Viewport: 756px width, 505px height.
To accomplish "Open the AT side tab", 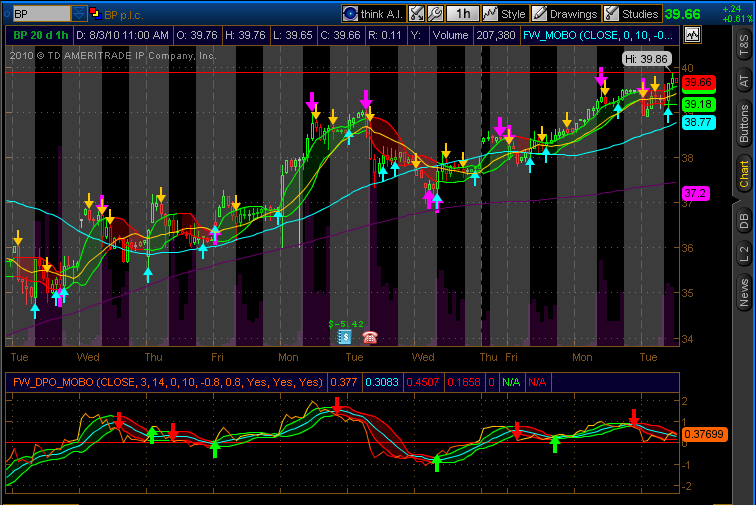I will [x=744, y=81].
